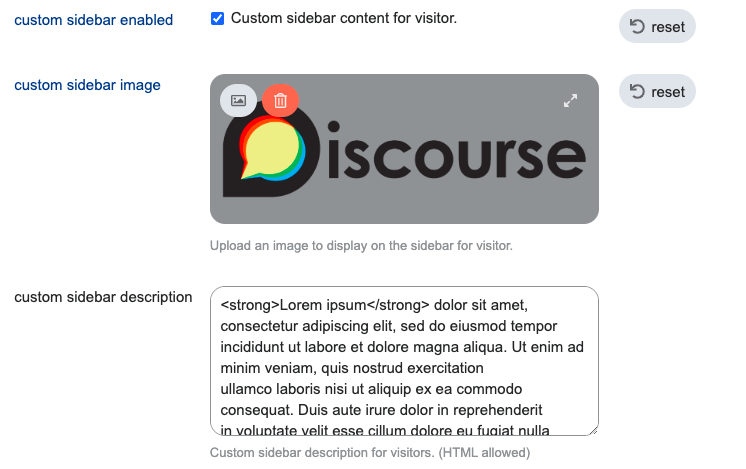Reset the custom sidebar image setting
Screen dimensions: 746x469
(x=657, y=91)
